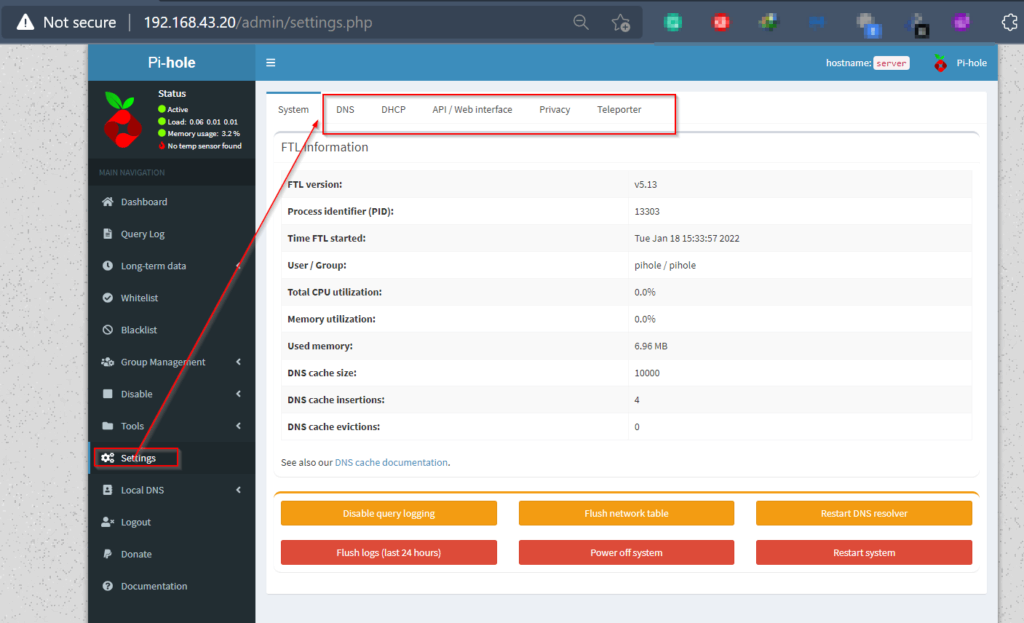Click the Logout user icon
The width and height of the screenshot is (1024, 623).
coord(108,522)
